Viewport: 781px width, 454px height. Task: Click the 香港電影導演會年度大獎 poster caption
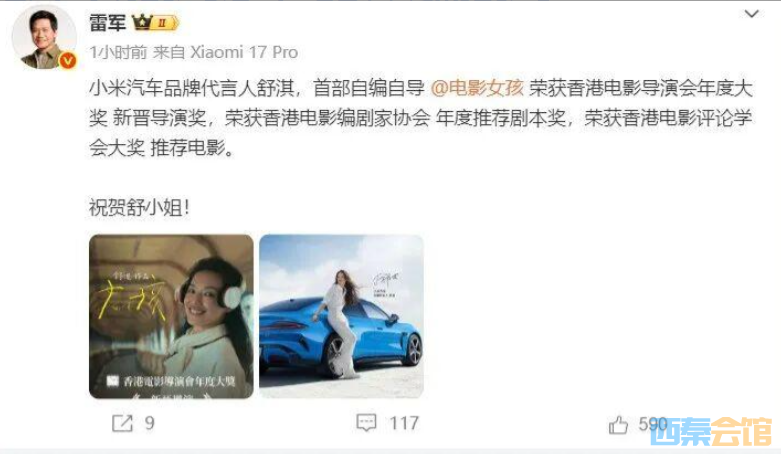[179, 382]
